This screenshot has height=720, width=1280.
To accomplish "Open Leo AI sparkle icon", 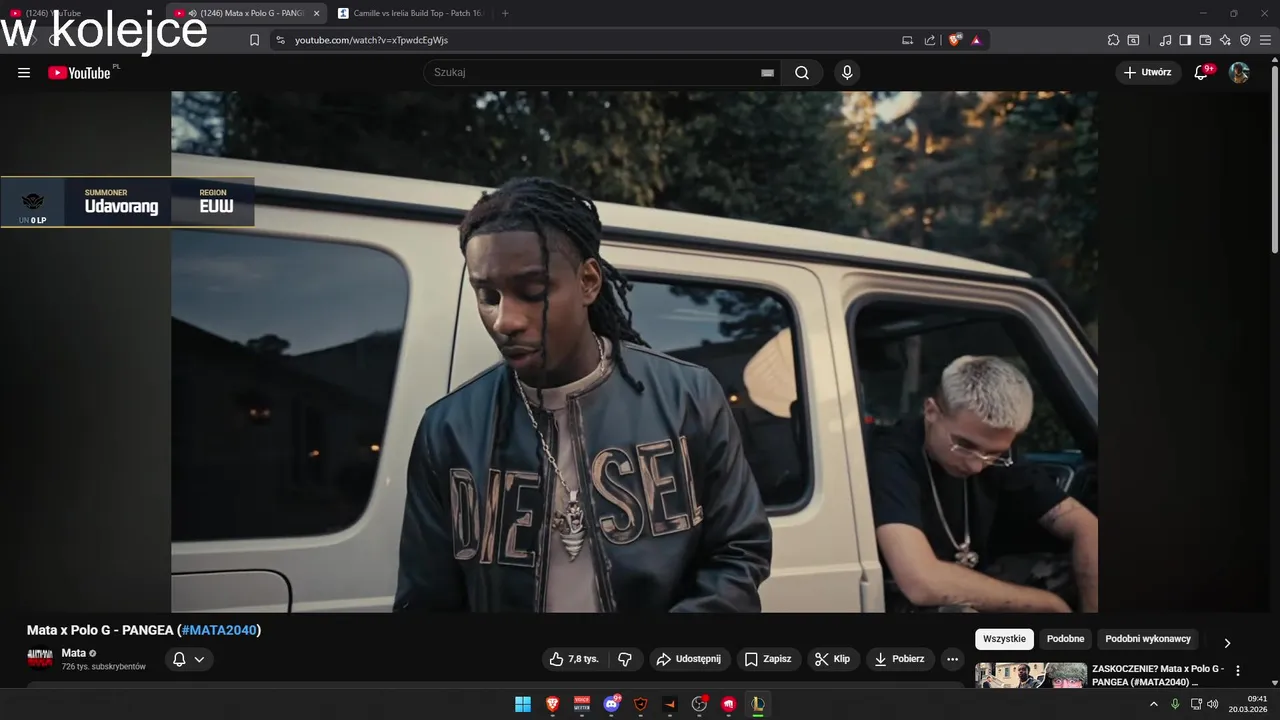I will coord(1225,40).
